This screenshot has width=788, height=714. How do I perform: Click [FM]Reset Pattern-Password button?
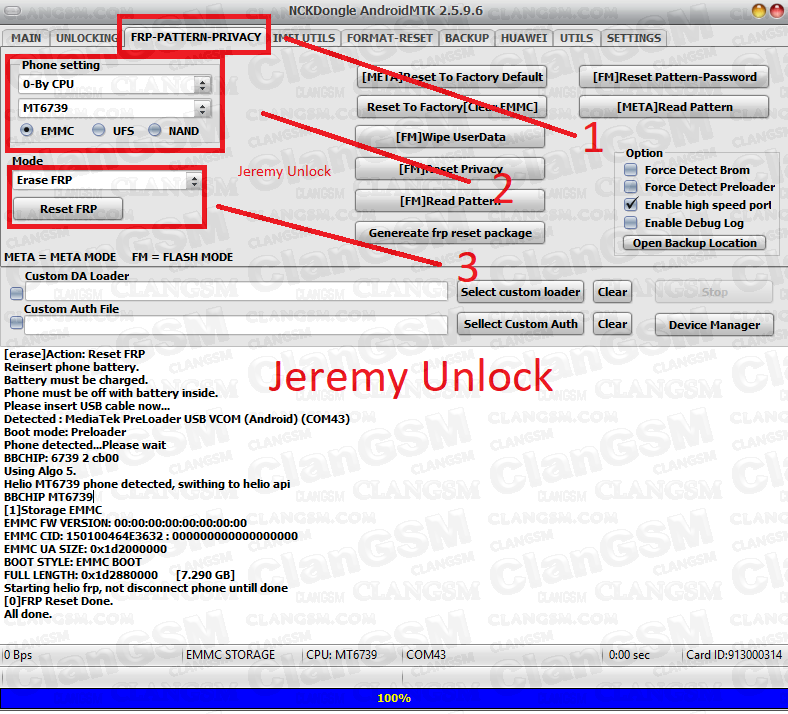pyautogui.click(x=674, y=77)
